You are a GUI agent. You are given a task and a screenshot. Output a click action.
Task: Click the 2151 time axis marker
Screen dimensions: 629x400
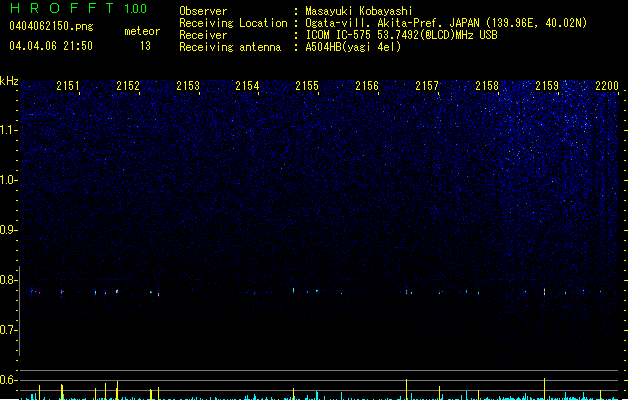(x=67, y=86)
